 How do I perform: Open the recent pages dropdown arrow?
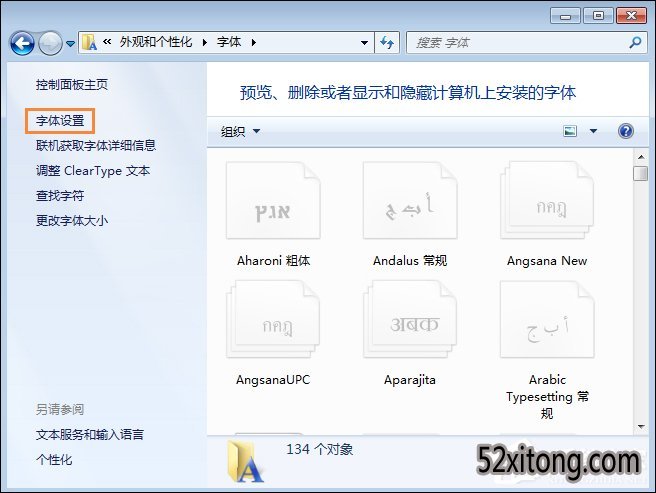click(x=71, y=43)
